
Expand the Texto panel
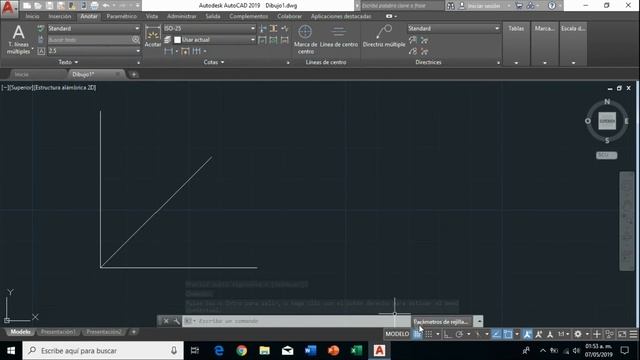tap(68, 62)
